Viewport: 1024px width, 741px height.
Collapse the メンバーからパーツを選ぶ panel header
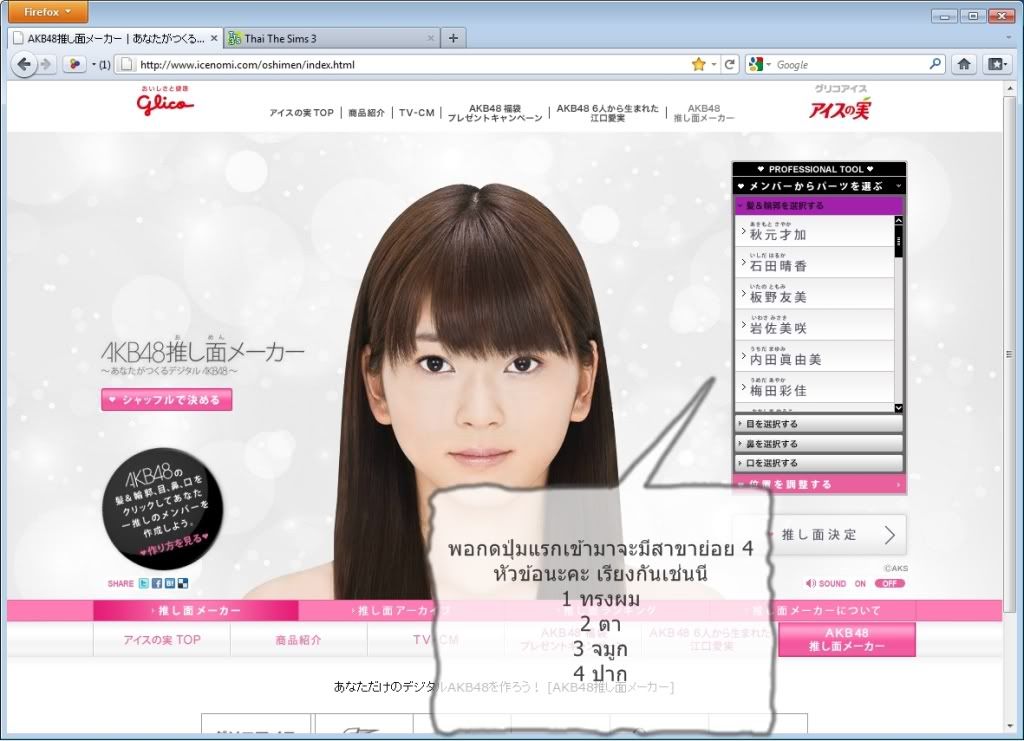[x=819, y=186]
